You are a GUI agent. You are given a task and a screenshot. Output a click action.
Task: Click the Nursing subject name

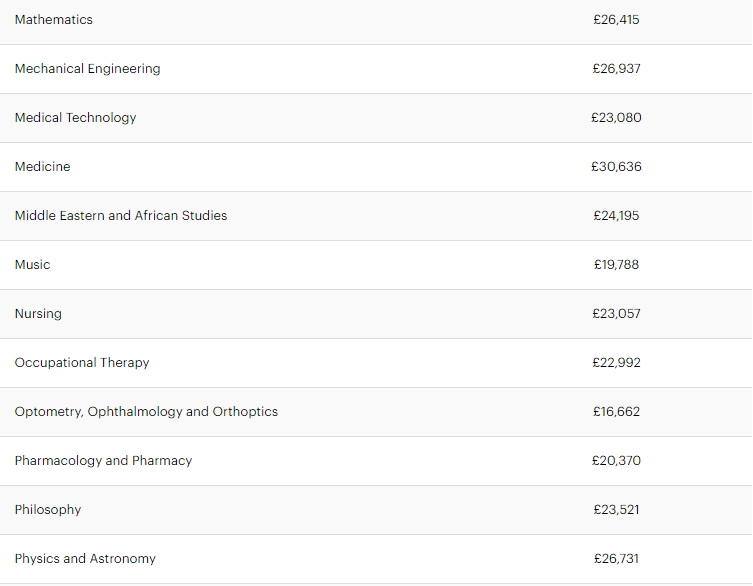click(x=38, y=314)
